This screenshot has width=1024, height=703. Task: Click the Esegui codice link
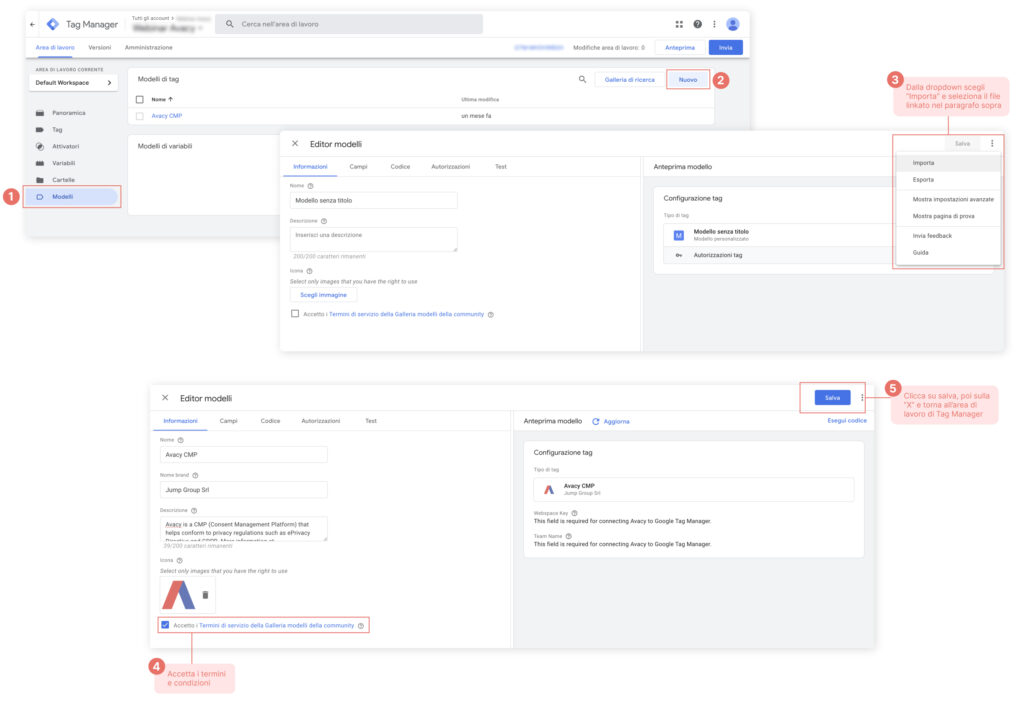coord(847,421)
